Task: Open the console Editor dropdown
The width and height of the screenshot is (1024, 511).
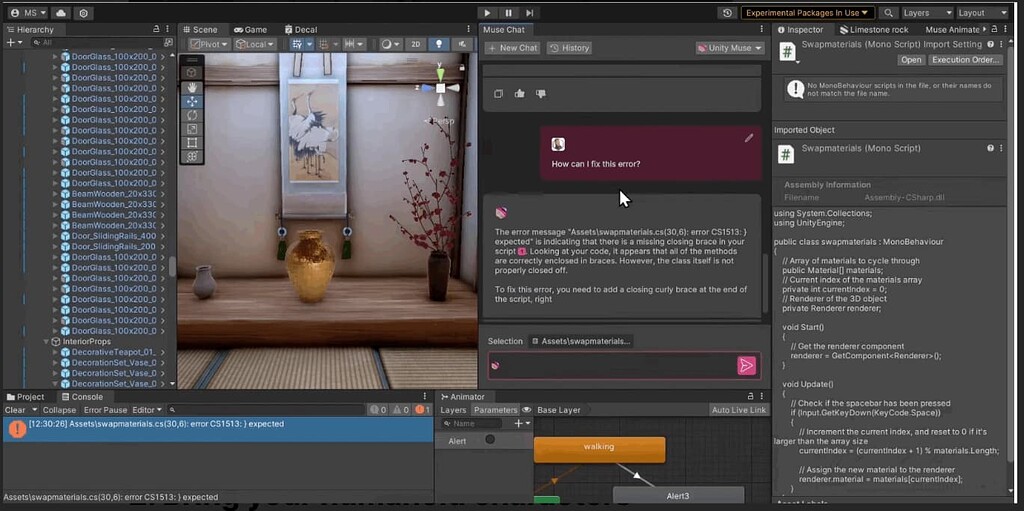Action: (x=147, y=410)
